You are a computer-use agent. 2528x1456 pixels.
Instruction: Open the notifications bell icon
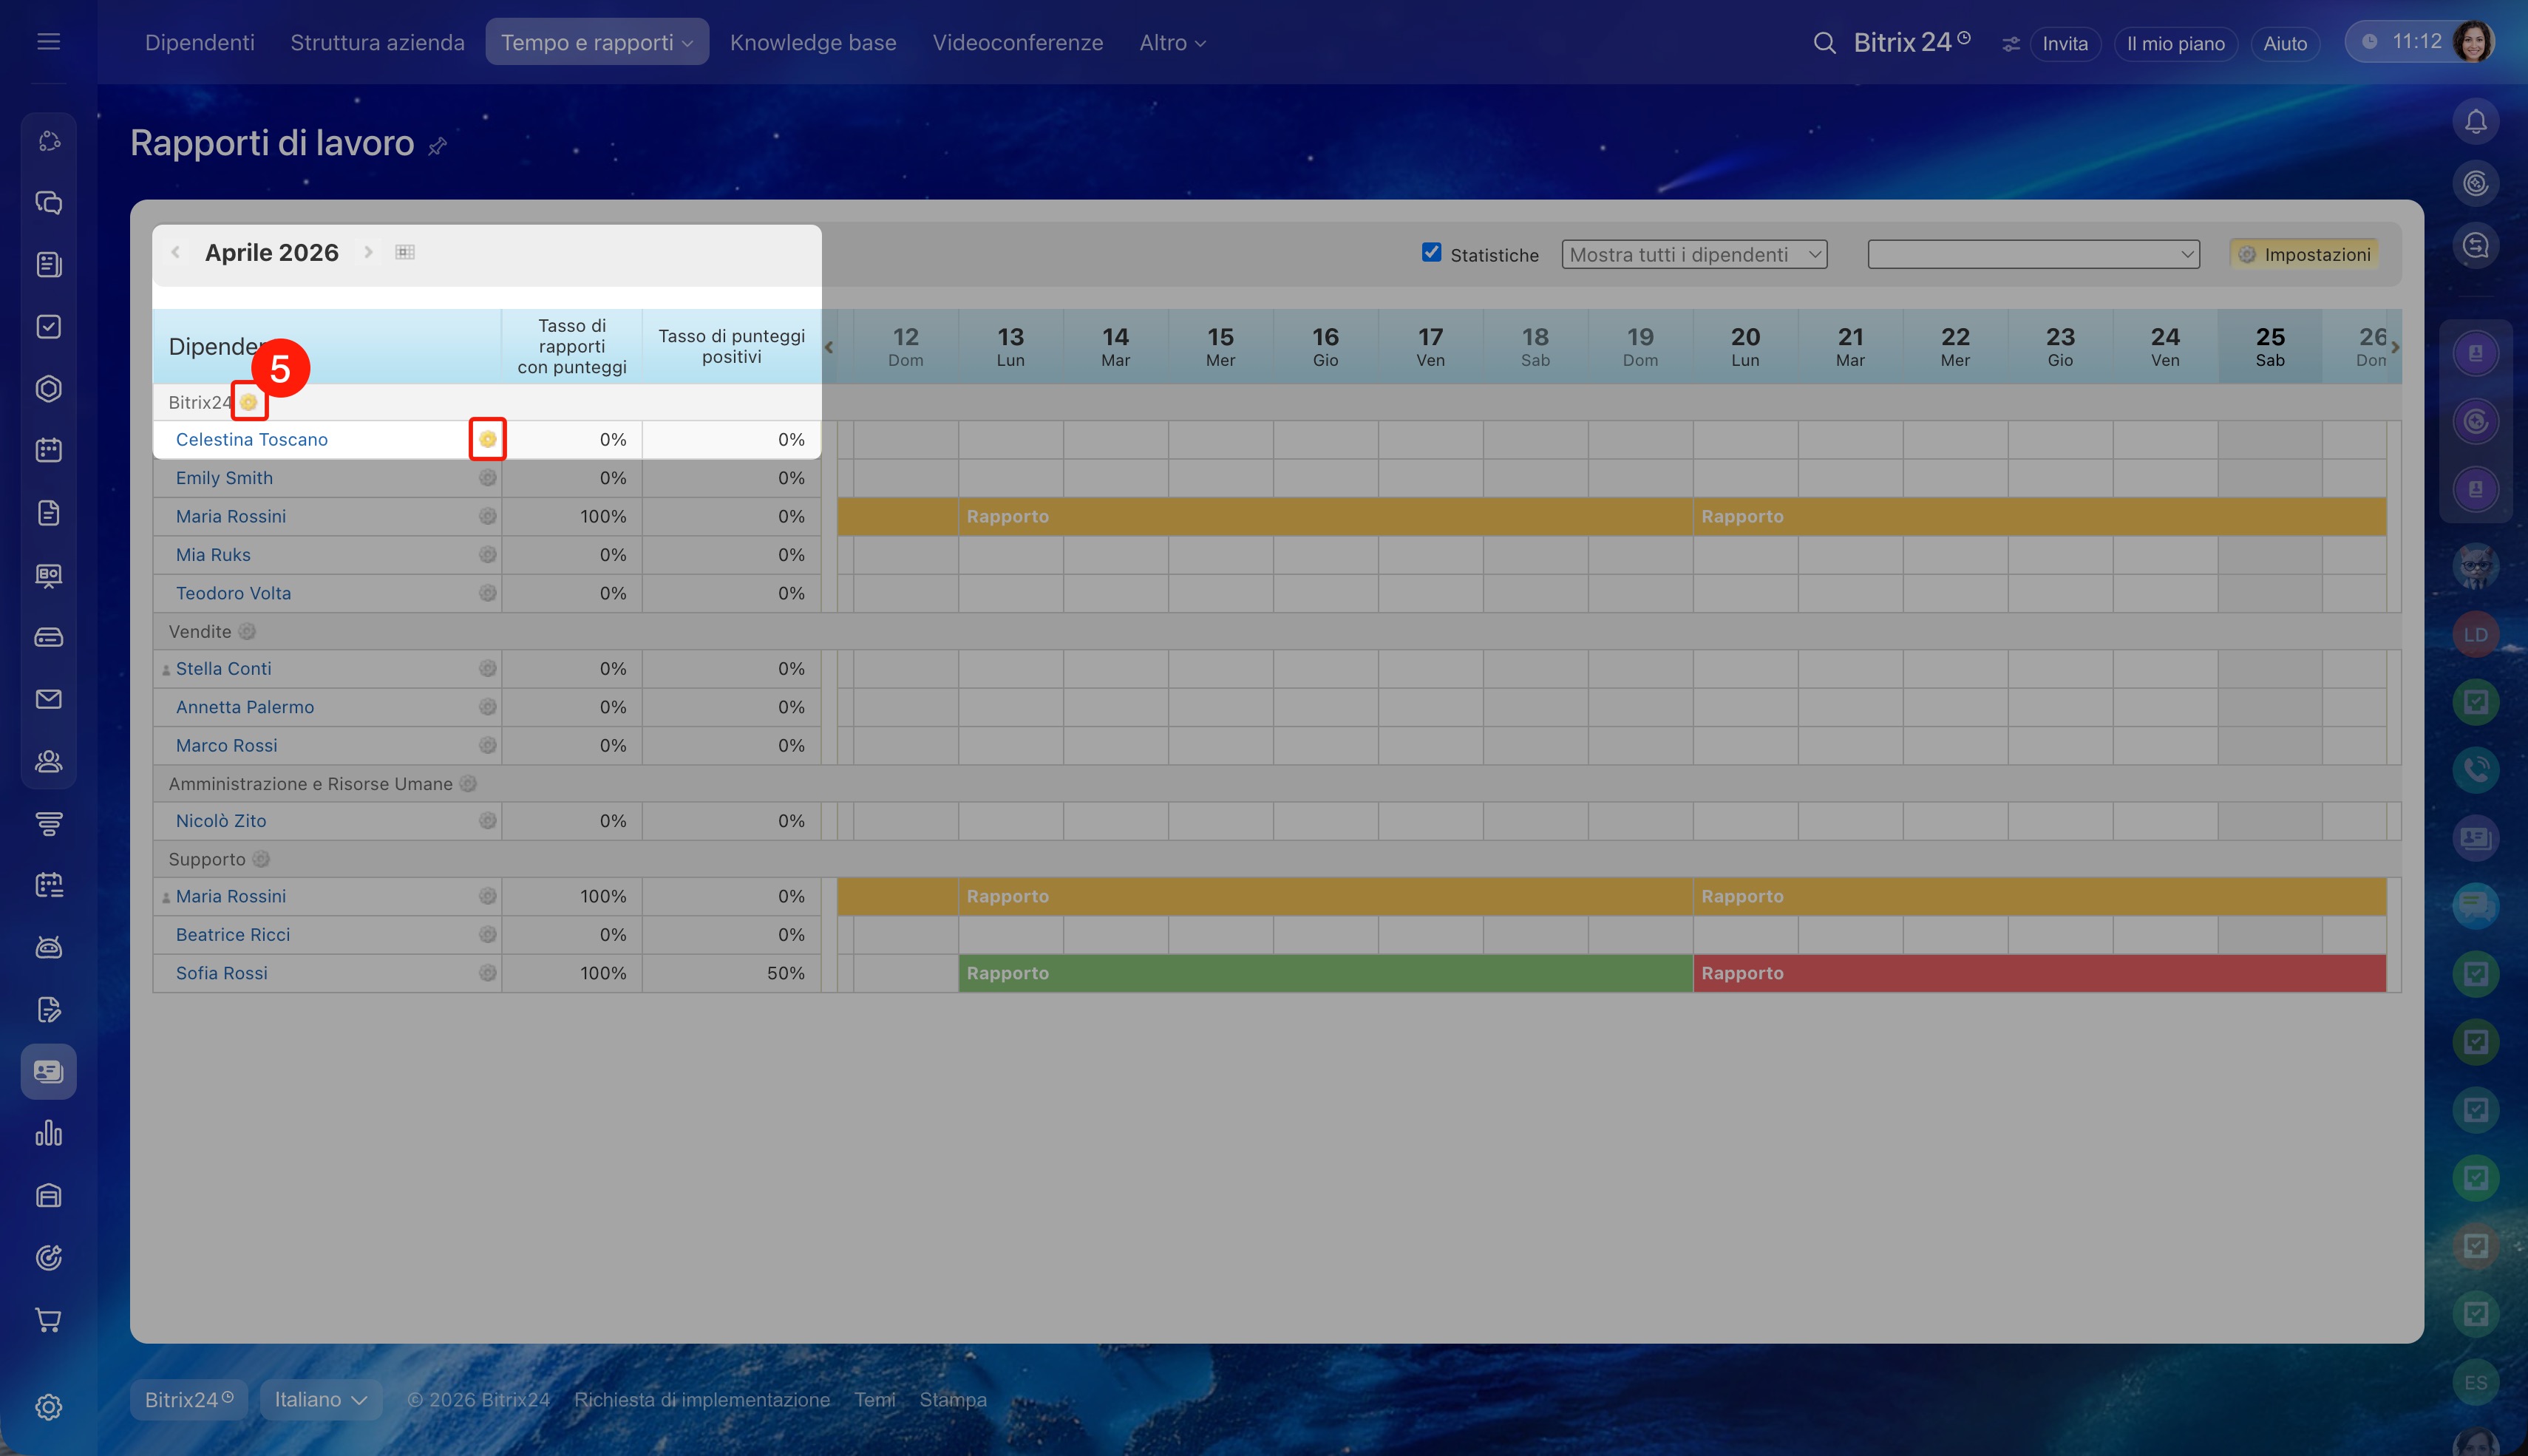(2475, 122)
